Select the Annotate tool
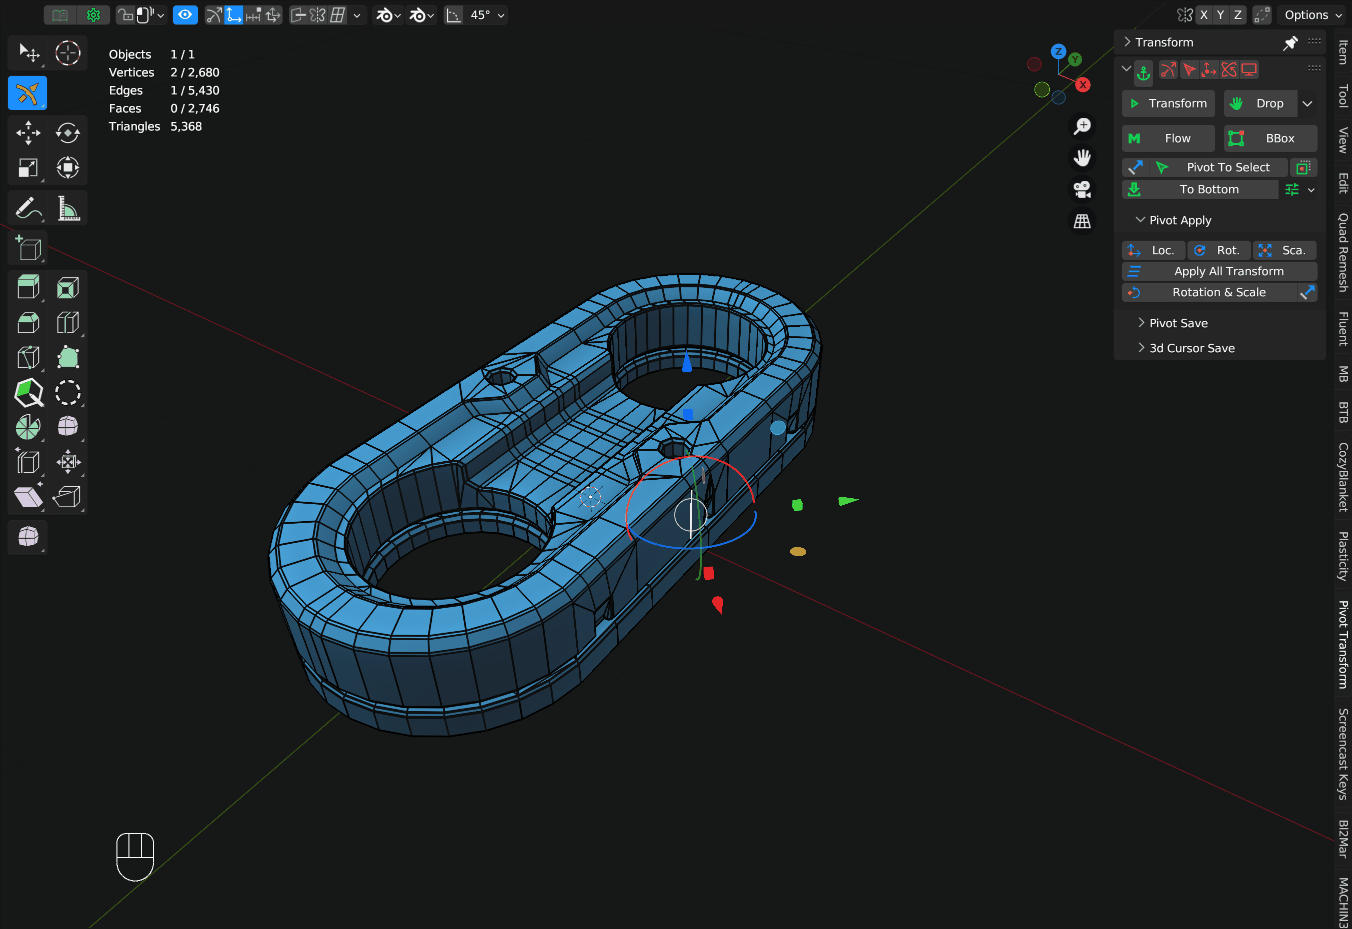This screenshot has width=1352, height=929. coord(28,208)
